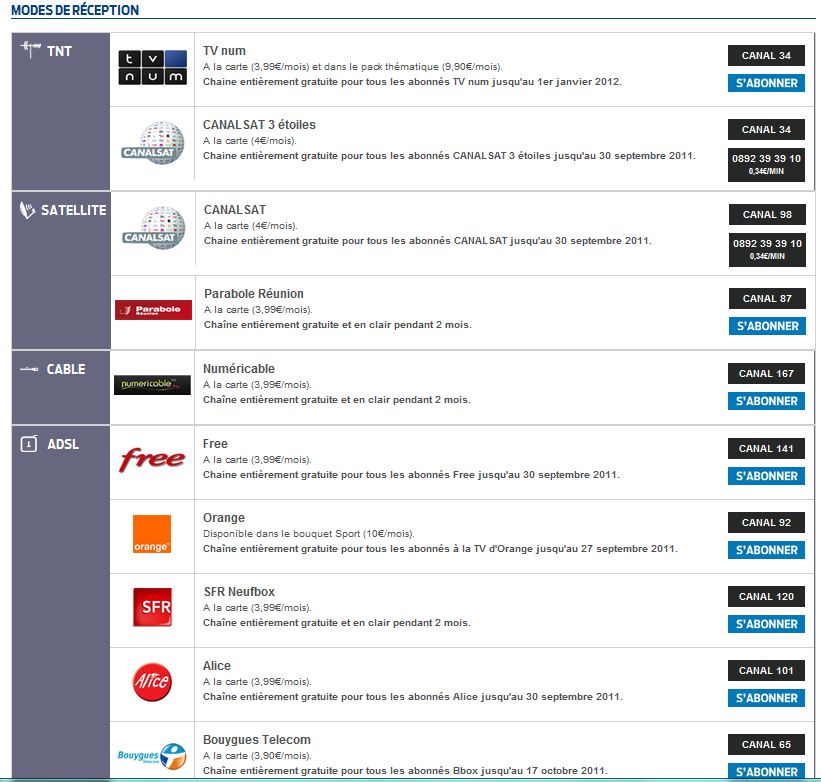Click TV num text mentioning 1er janvier 2012
This screenshot has width=821, height=782.
pos(412,82)
